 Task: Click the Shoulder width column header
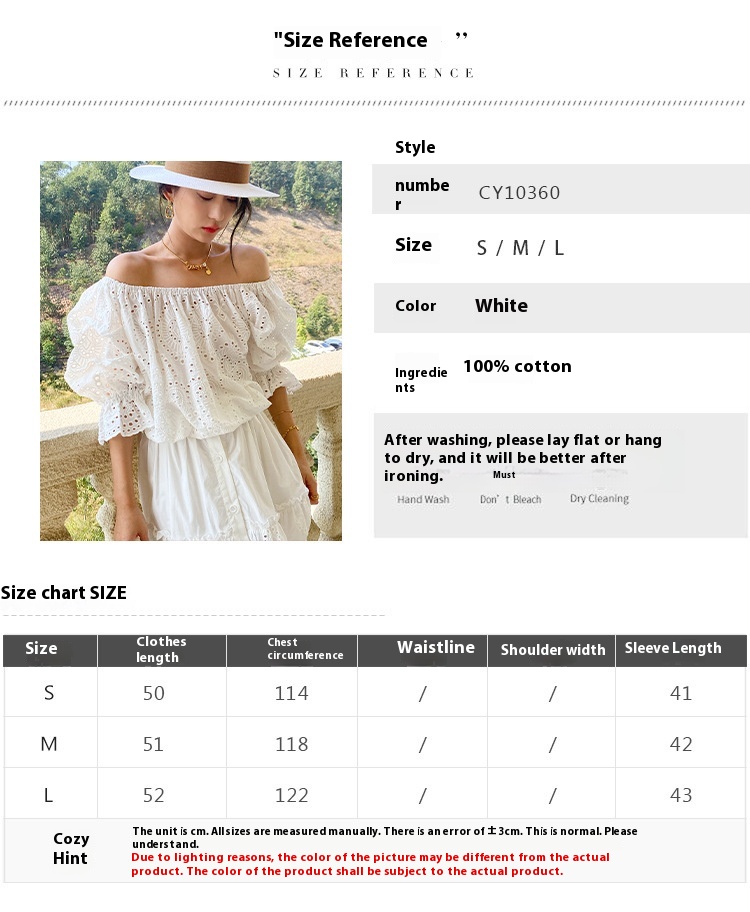tap(553, 650)
